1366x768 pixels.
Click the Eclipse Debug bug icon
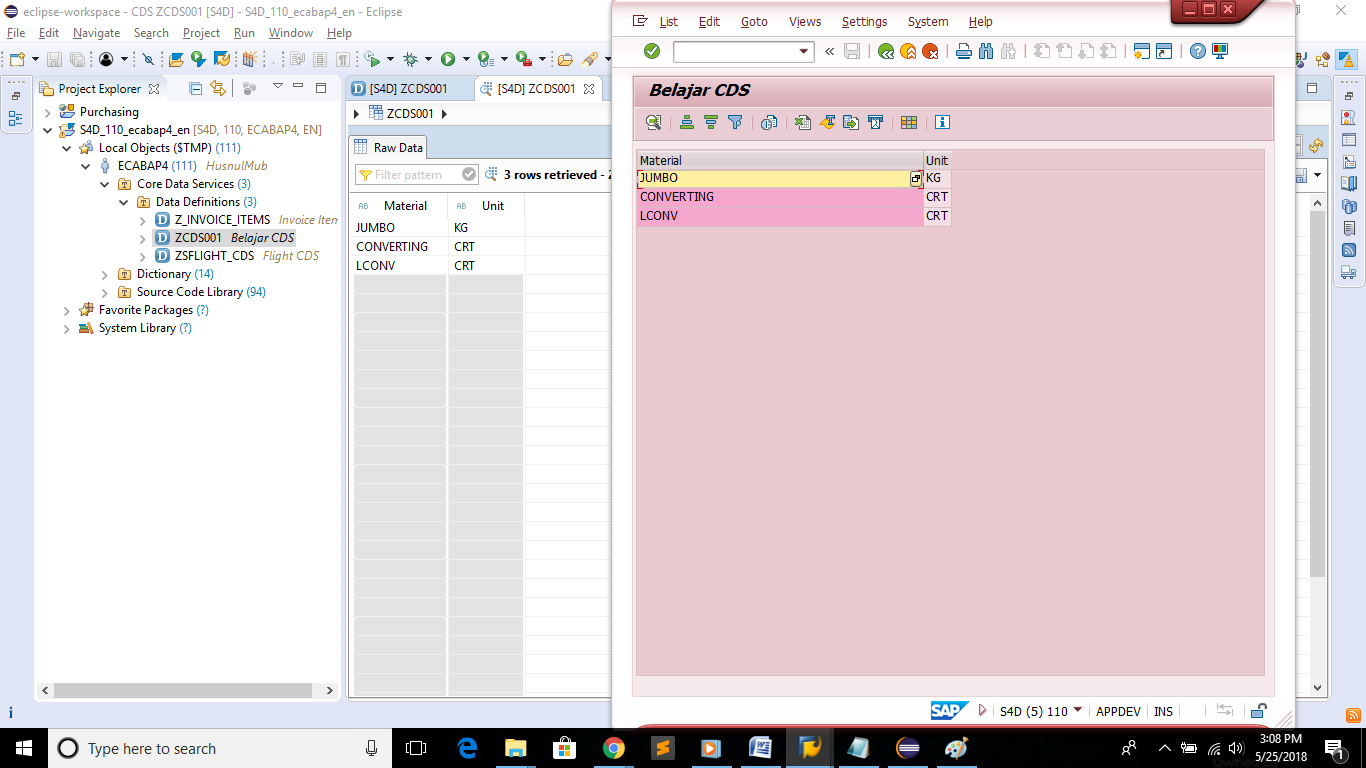point(410,59)
